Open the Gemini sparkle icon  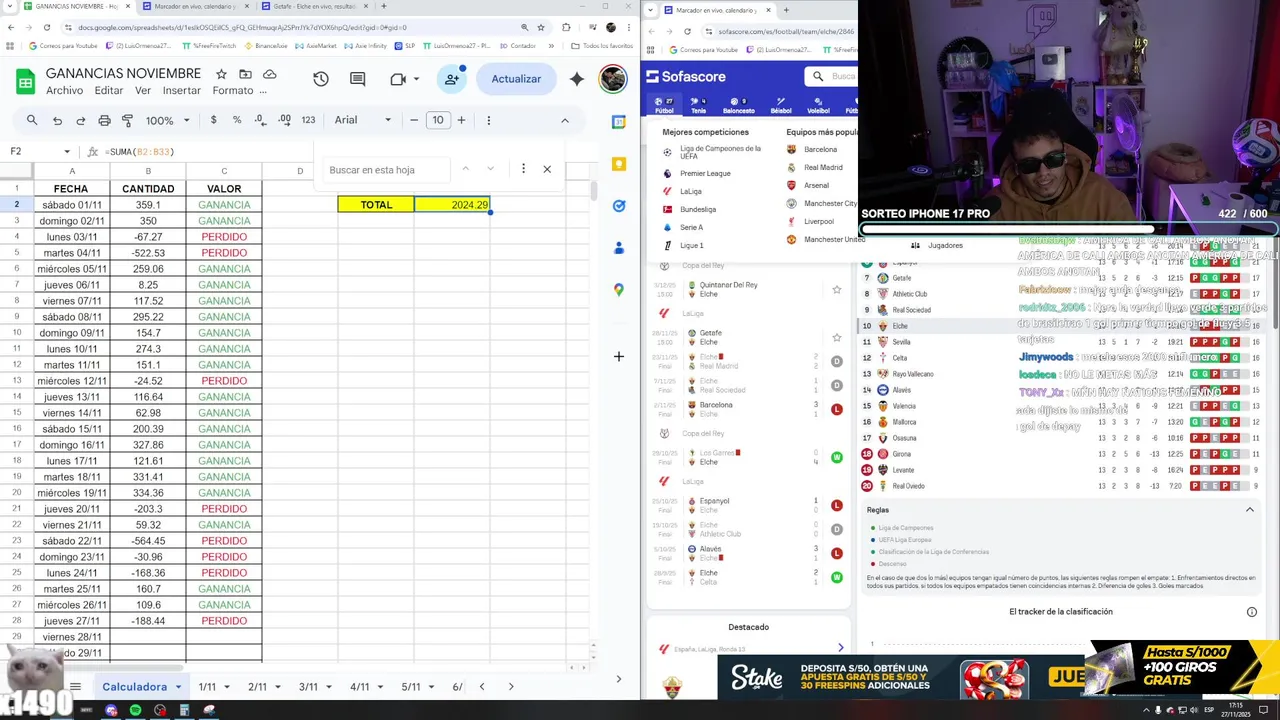click(577, 79)
